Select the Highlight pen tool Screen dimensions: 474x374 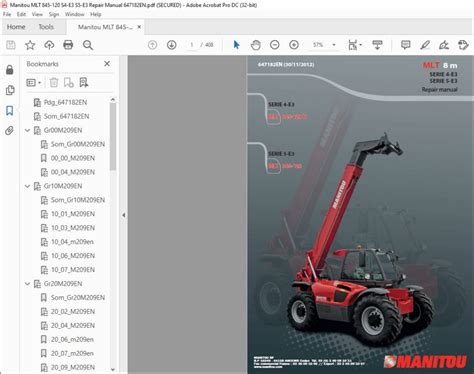[x=425, y=45]
